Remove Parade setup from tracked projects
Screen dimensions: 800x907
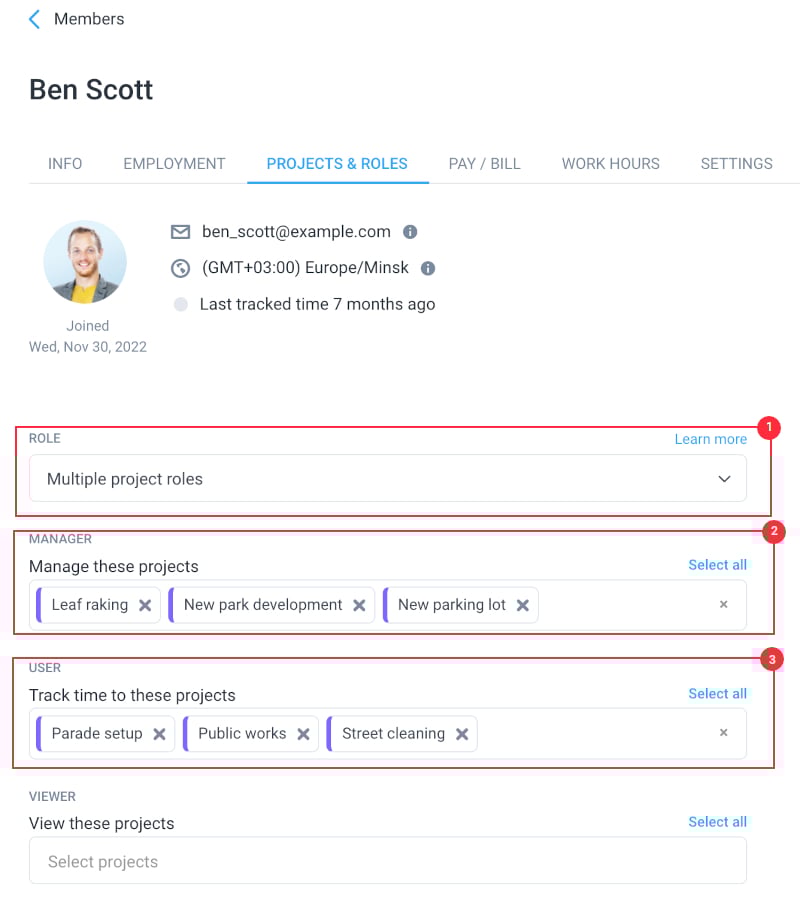click(x=160, y=734)
